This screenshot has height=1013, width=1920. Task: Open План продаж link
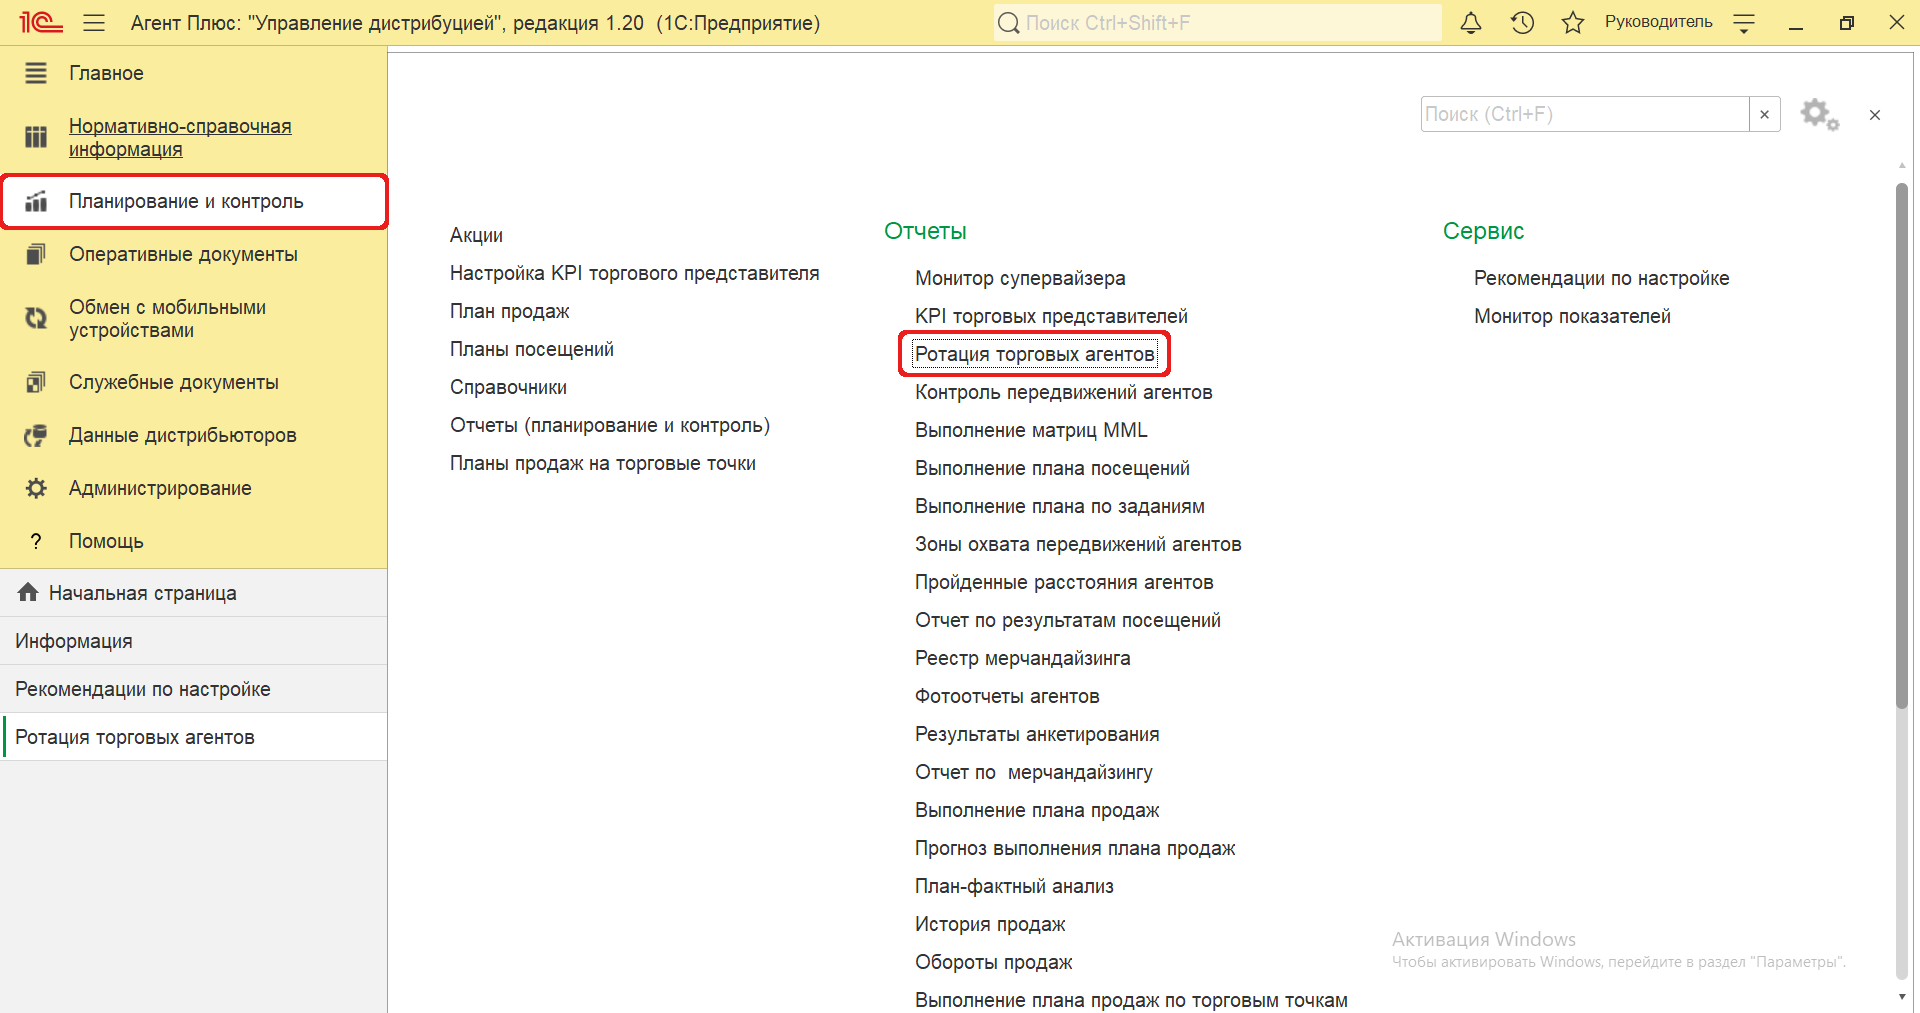coord(509,311)
